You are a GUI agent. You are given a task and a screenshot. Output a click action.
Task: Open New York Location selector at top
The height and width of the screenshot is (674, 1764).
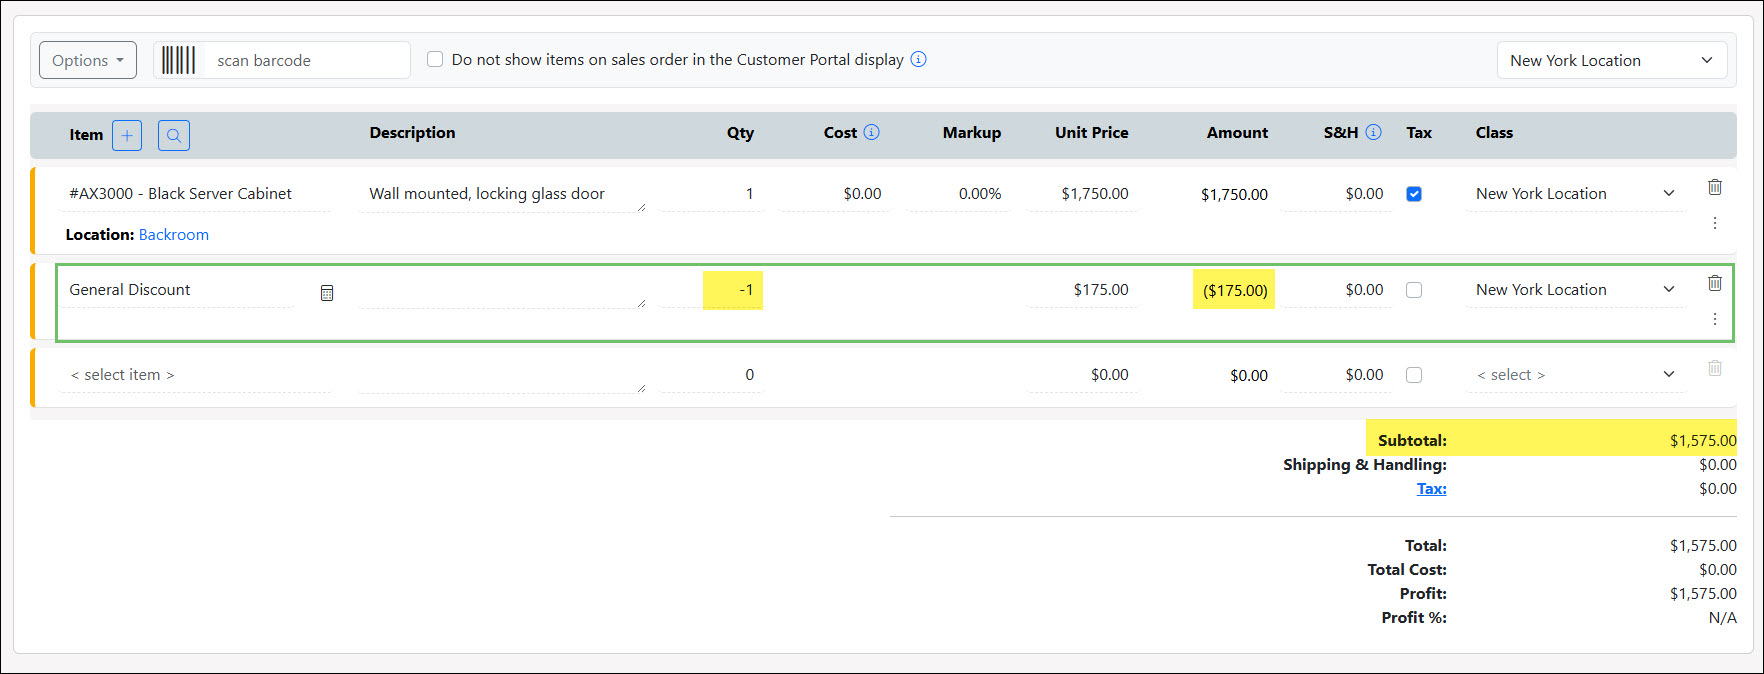(1612, 60)
